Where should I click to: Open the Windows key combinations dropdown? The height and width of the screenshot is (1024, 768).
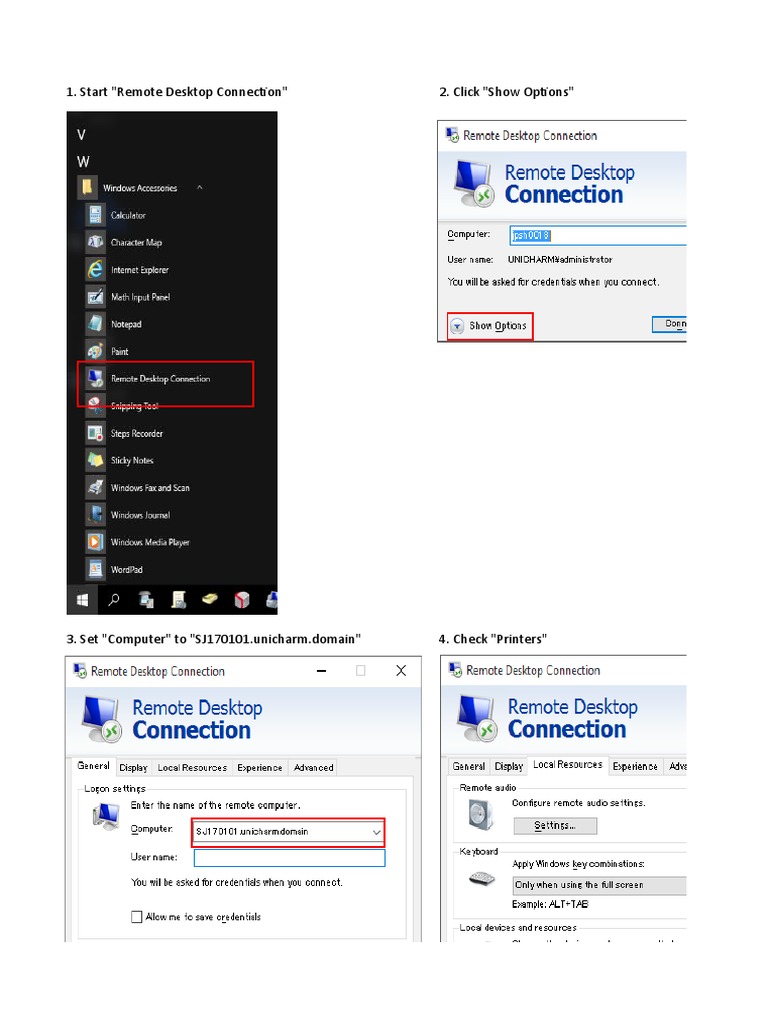[x=600, y=885]
